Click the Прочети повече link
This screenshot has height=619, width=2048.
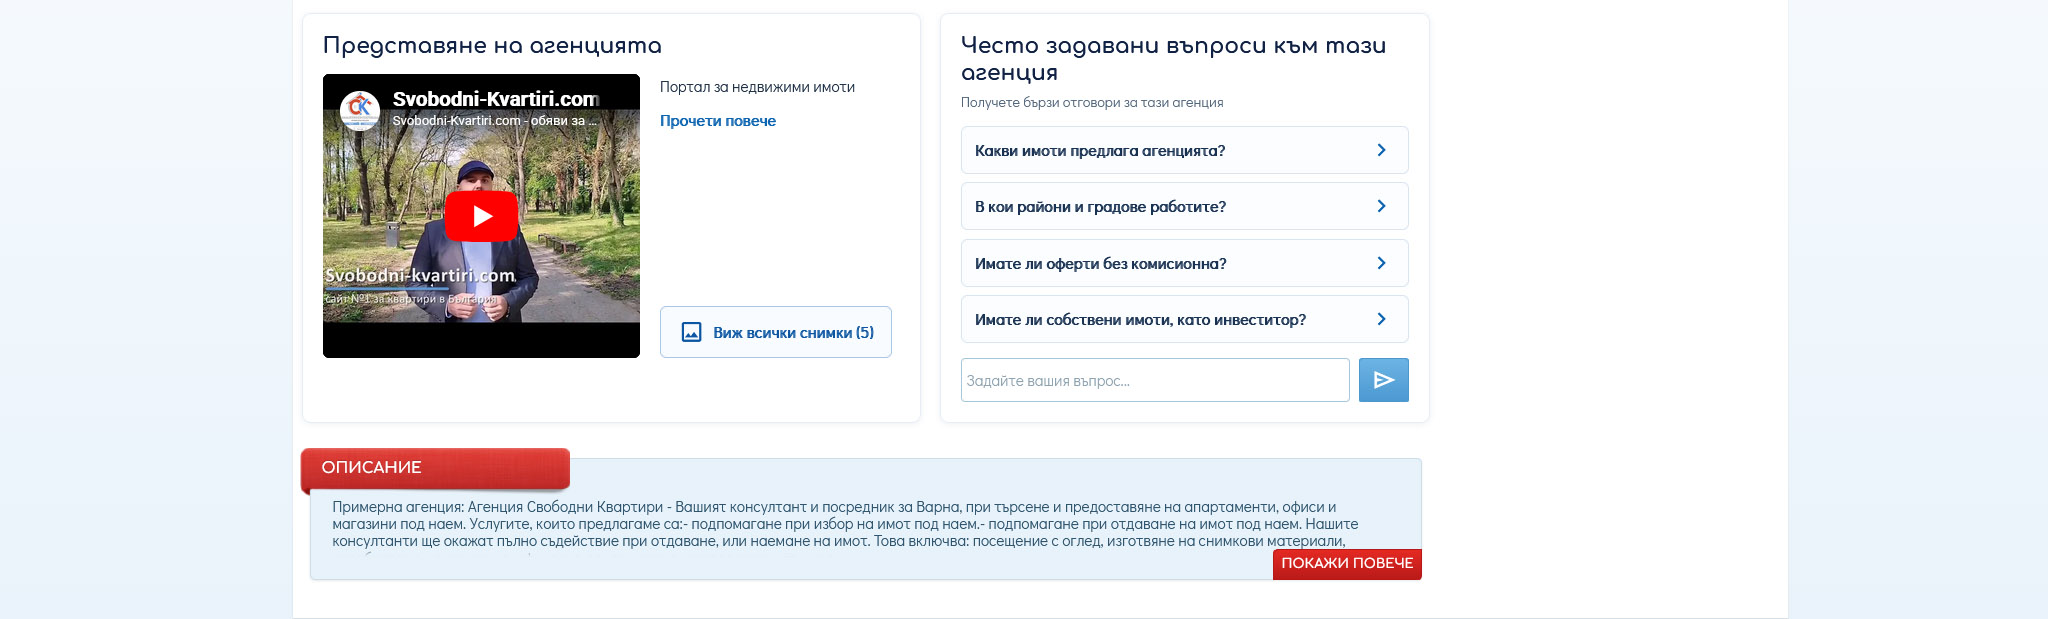coord(717,121)
